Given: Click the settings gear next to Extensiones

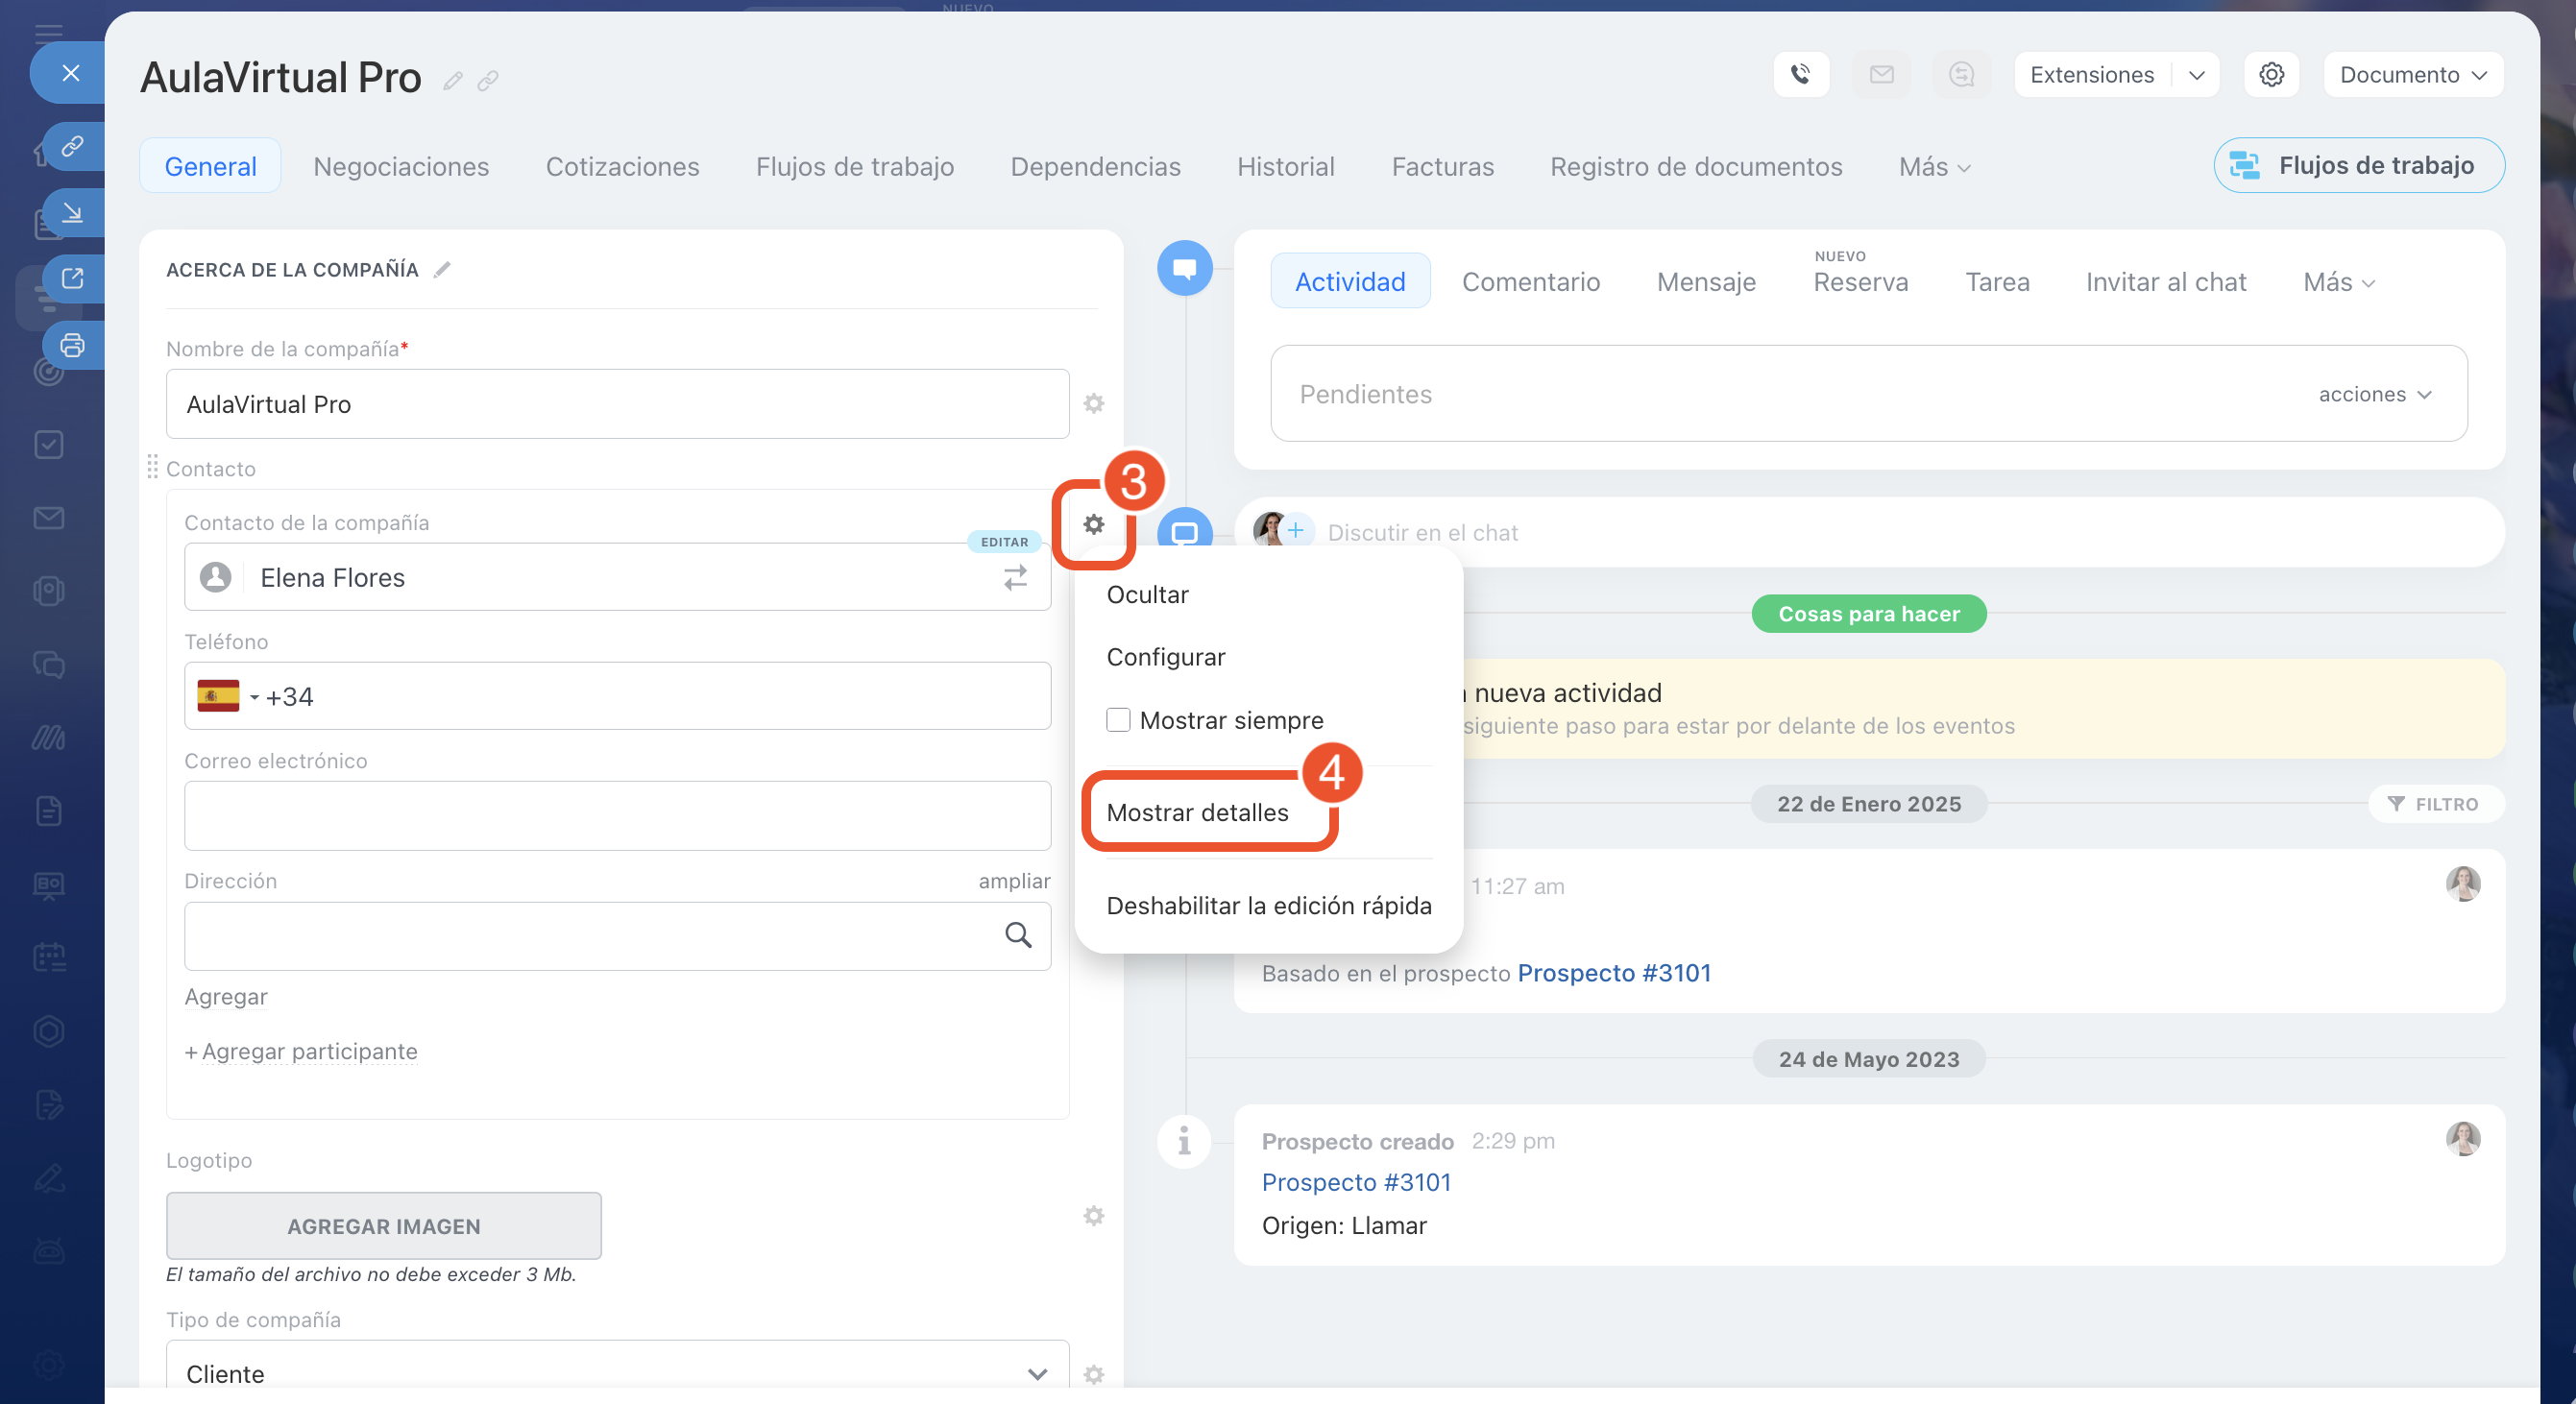Looking at the screenshot, I should coord(2271,75).
